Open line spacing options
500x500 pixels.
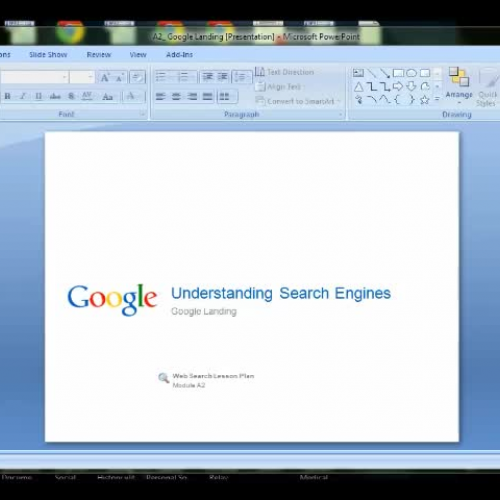pos(241,77)
